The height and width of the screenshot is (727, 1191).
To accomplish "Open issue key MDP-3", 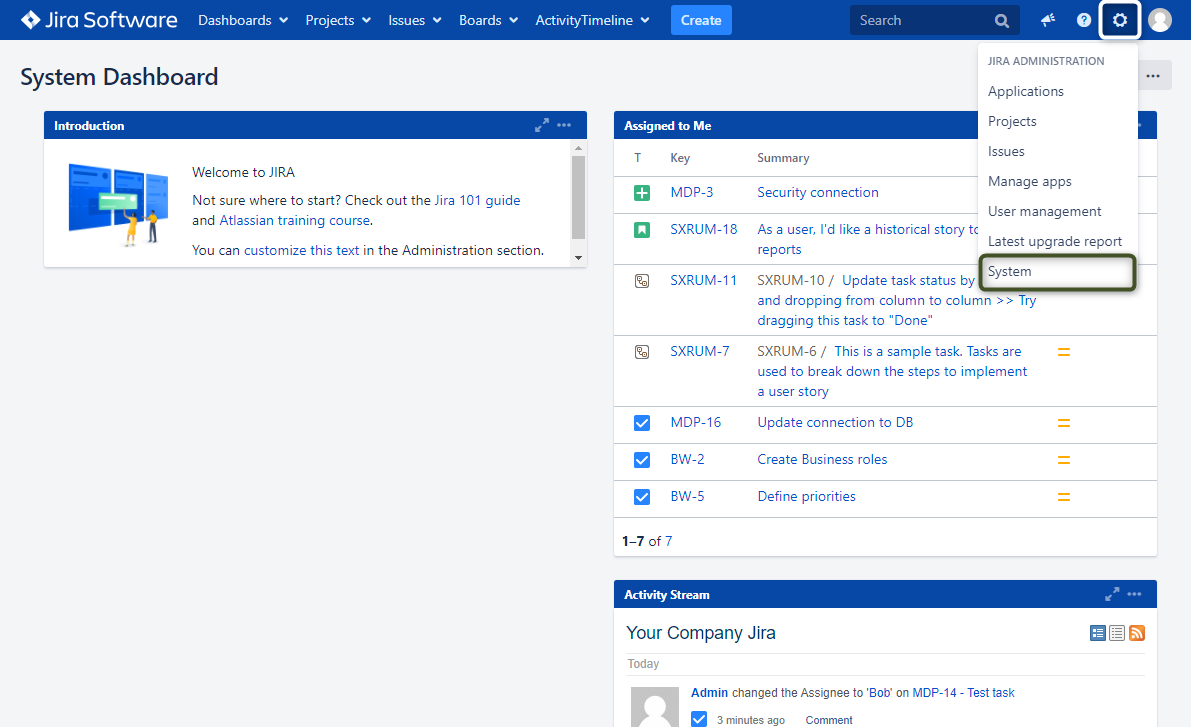I will 691,193.
